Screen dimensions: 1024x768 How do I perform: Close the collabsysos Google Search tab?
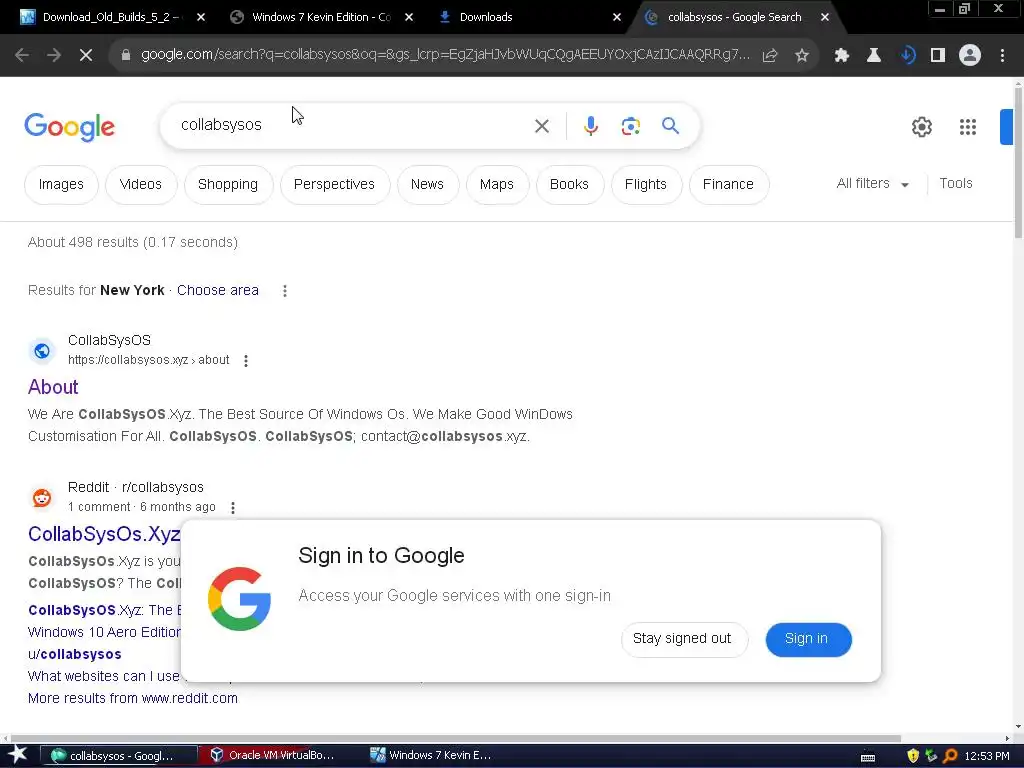[x=825, y=17]
